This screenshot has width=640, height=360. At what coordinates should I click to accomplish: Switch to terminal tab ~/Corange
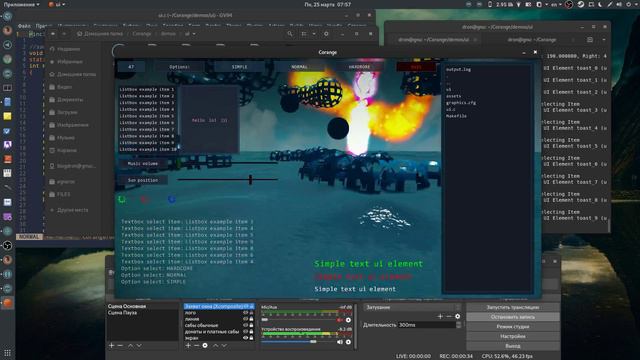(532, 40)
